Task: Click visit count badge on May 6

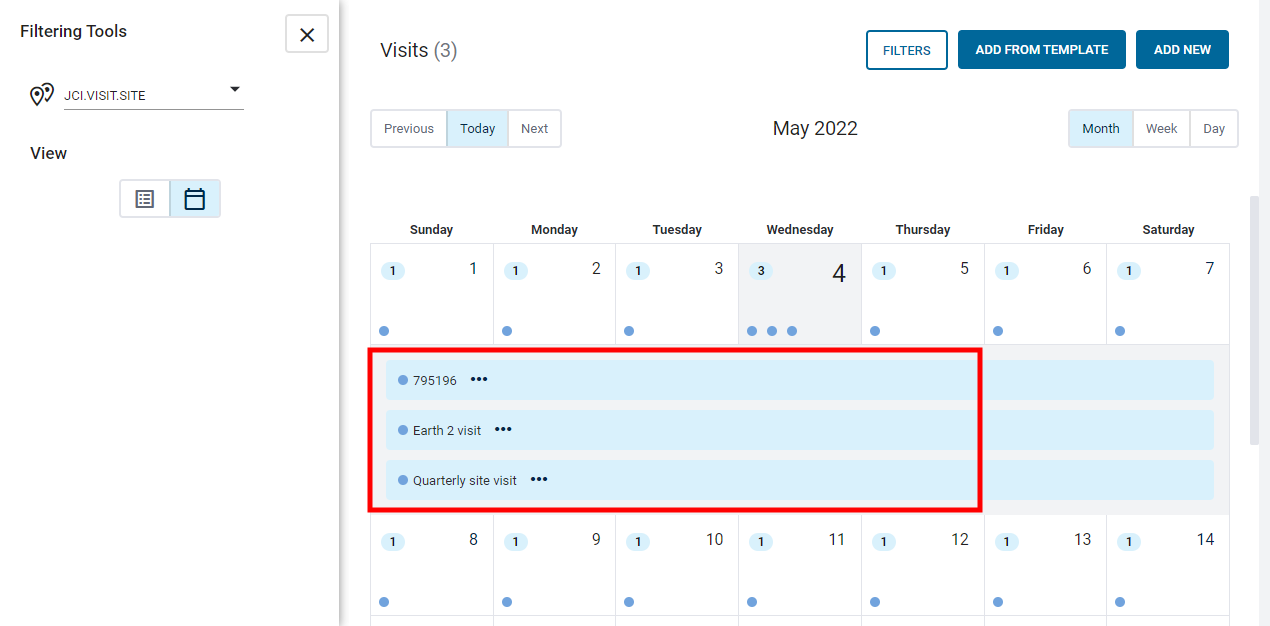Action: [x=1007, y=271]
